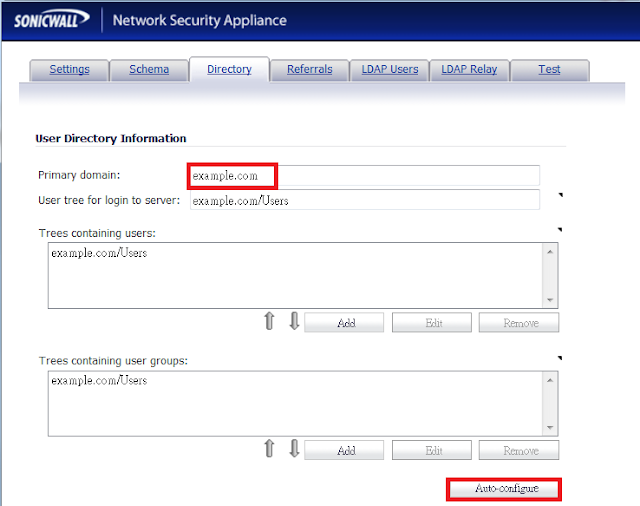Select example.com/Users in users tree list
640x506 pixels.
click(99, 253)
